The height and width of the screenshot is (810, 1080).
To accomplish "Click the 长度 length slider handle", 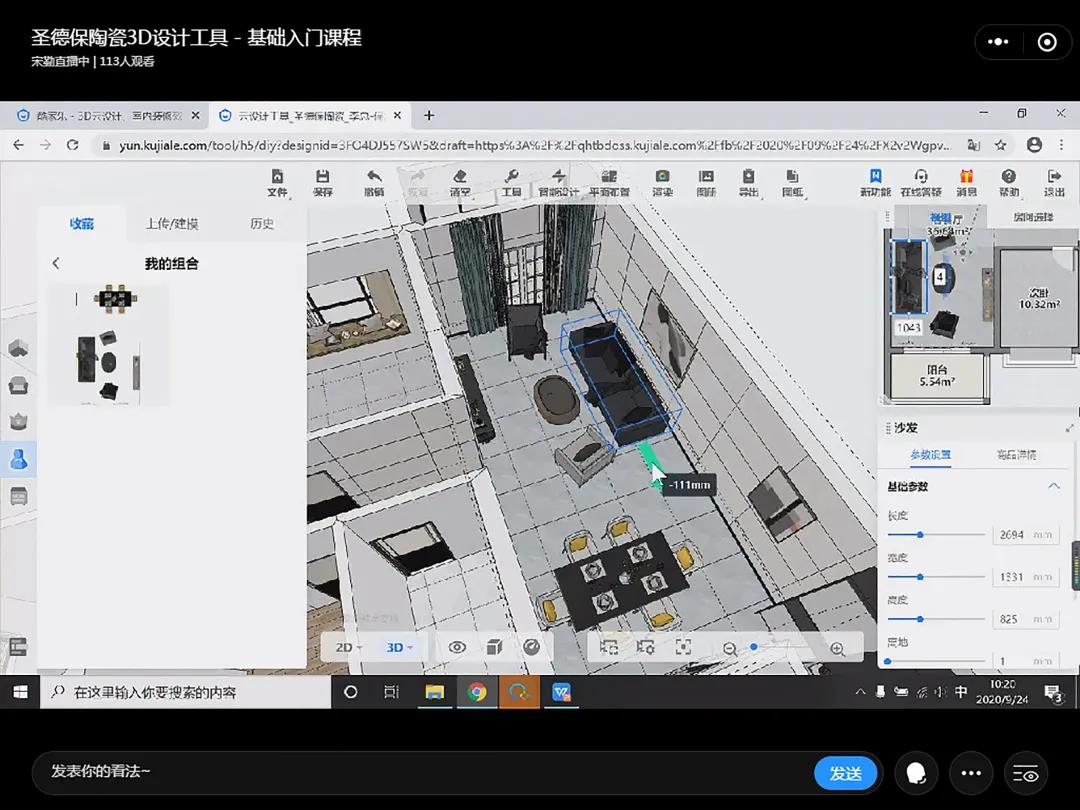I will pyautogui.click(x=920, y=535).
